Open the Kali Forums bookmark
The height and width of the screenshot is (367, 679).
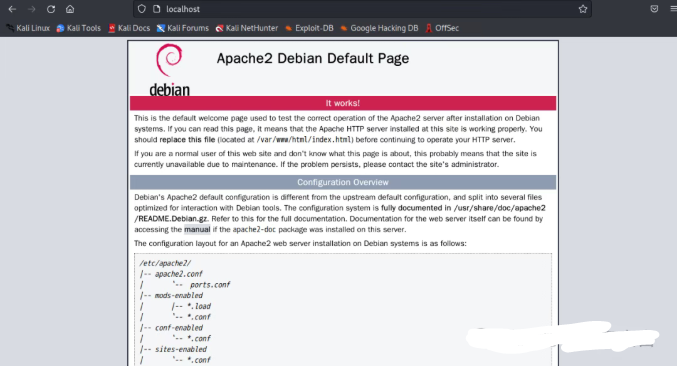pyautogui.click(x=183, y=28)
